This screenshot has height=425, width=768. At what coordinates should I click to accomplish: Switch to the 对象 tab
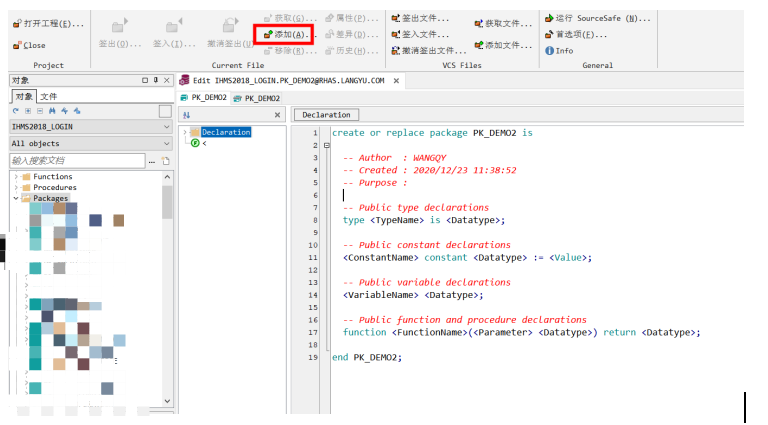24,96
